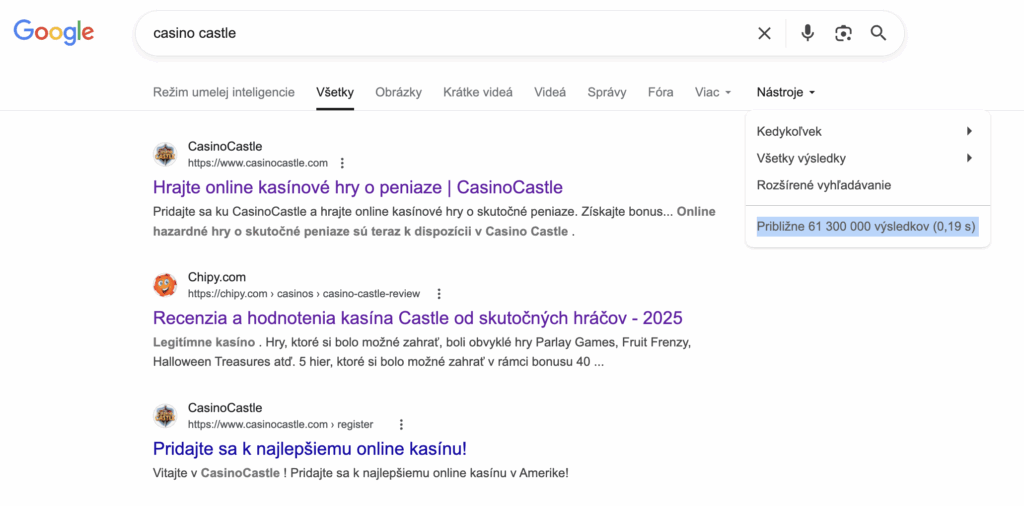The height and width of the screenshot is (506, 1024).
Task: Click the magnifying glass search button
Action: (878, 33)
